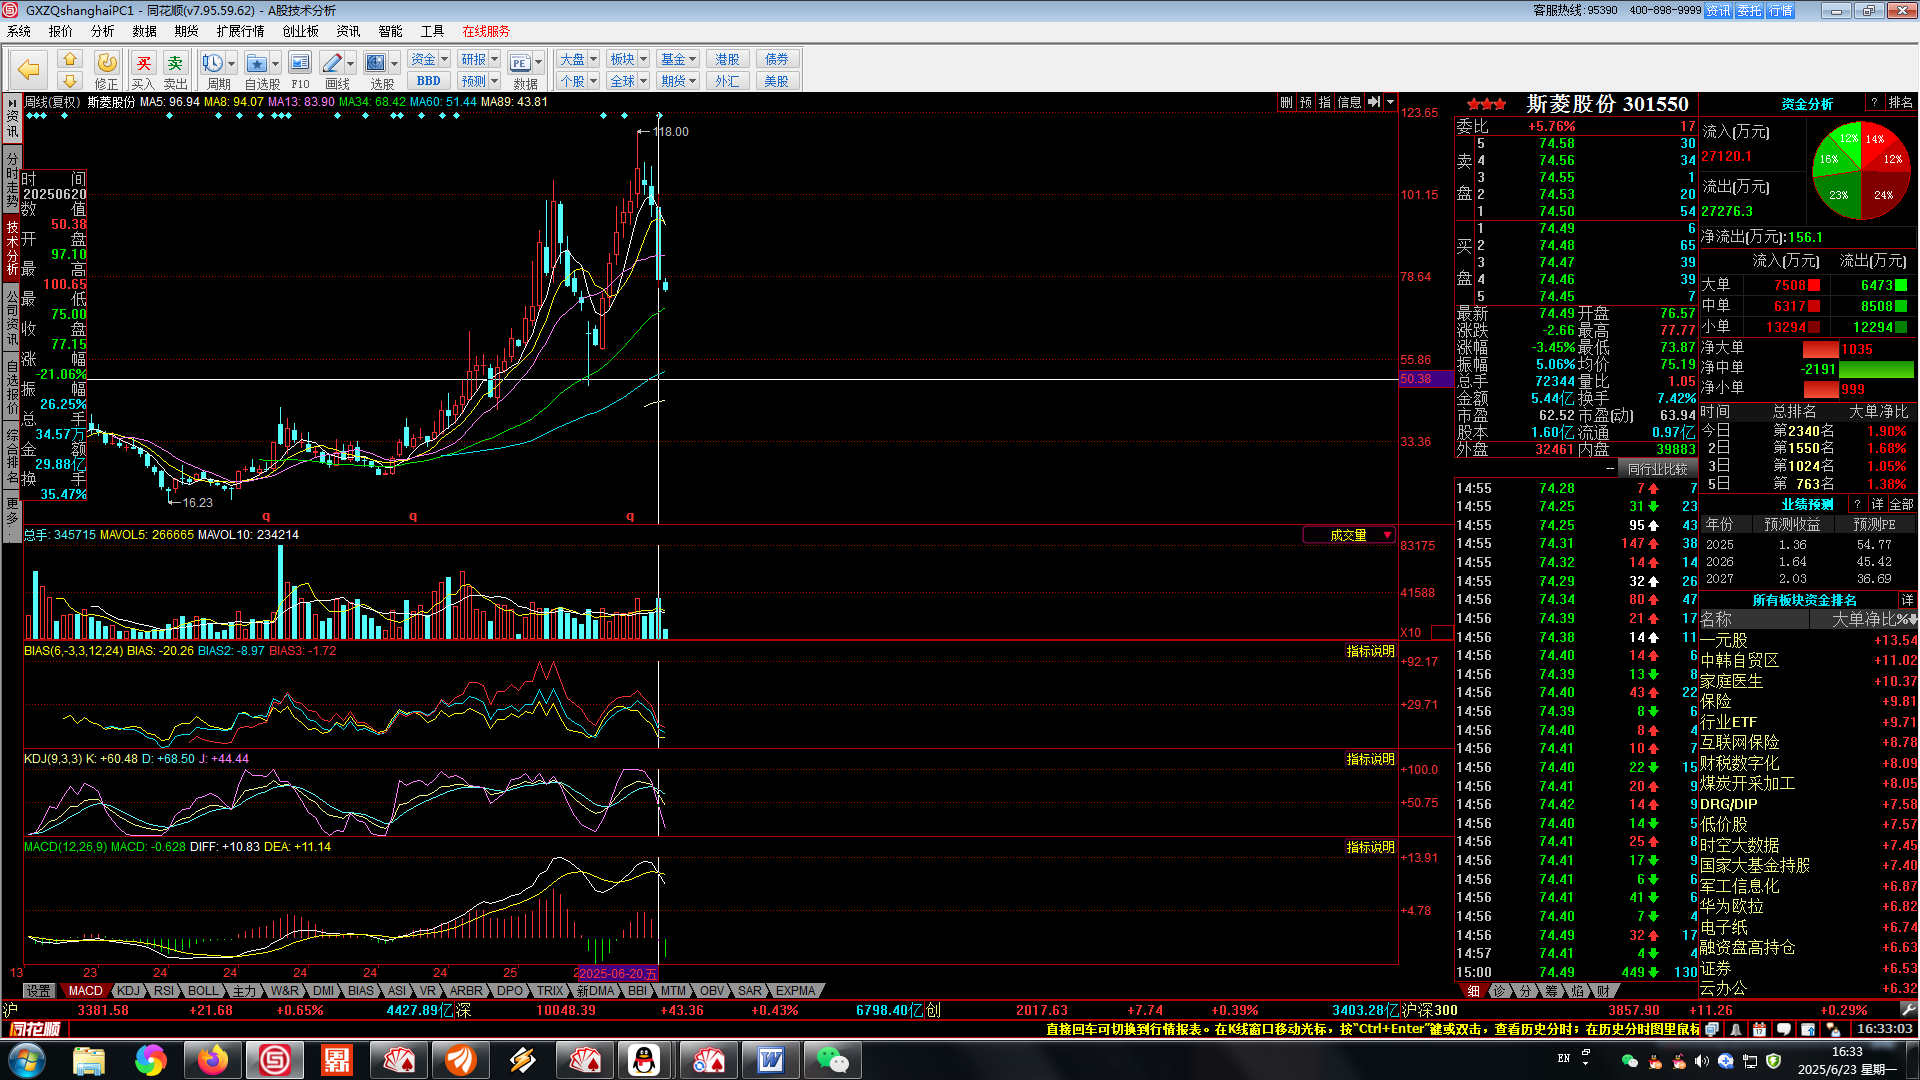Image resolution: width=1920 pixels, height=1080 pixels.
Task: Click the yellow back arrow icon
Action: tap(29, 69)
